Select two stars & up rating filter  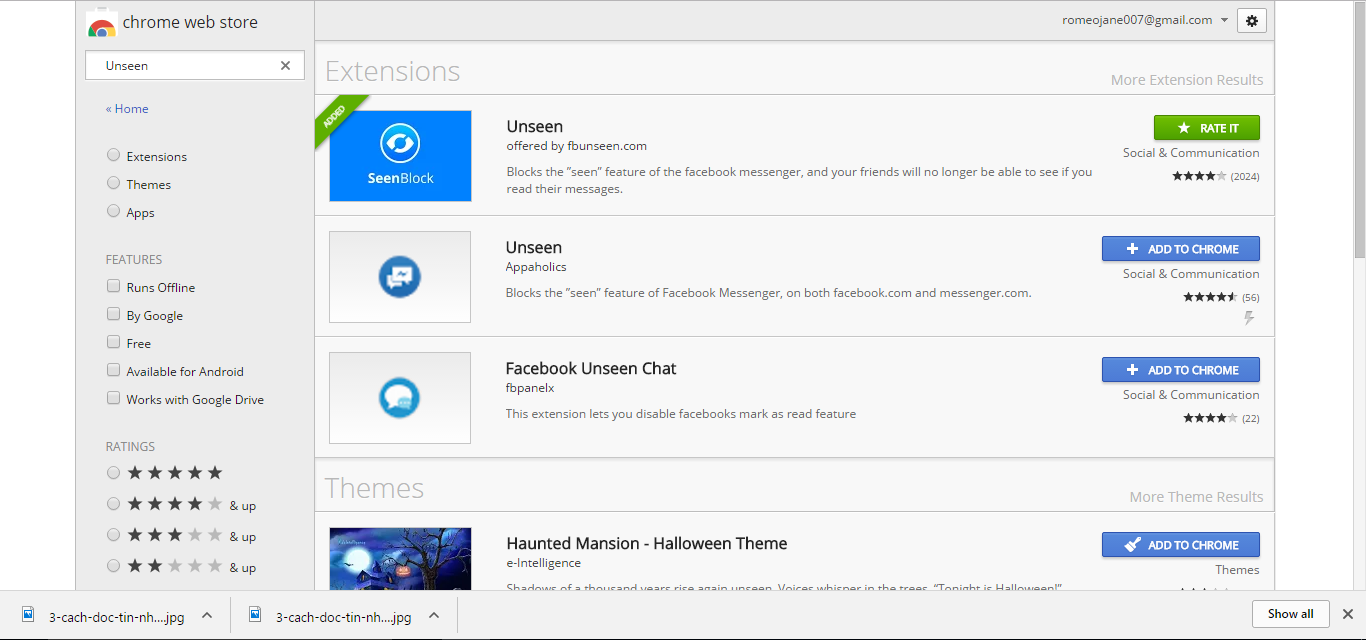click(113, 565)
